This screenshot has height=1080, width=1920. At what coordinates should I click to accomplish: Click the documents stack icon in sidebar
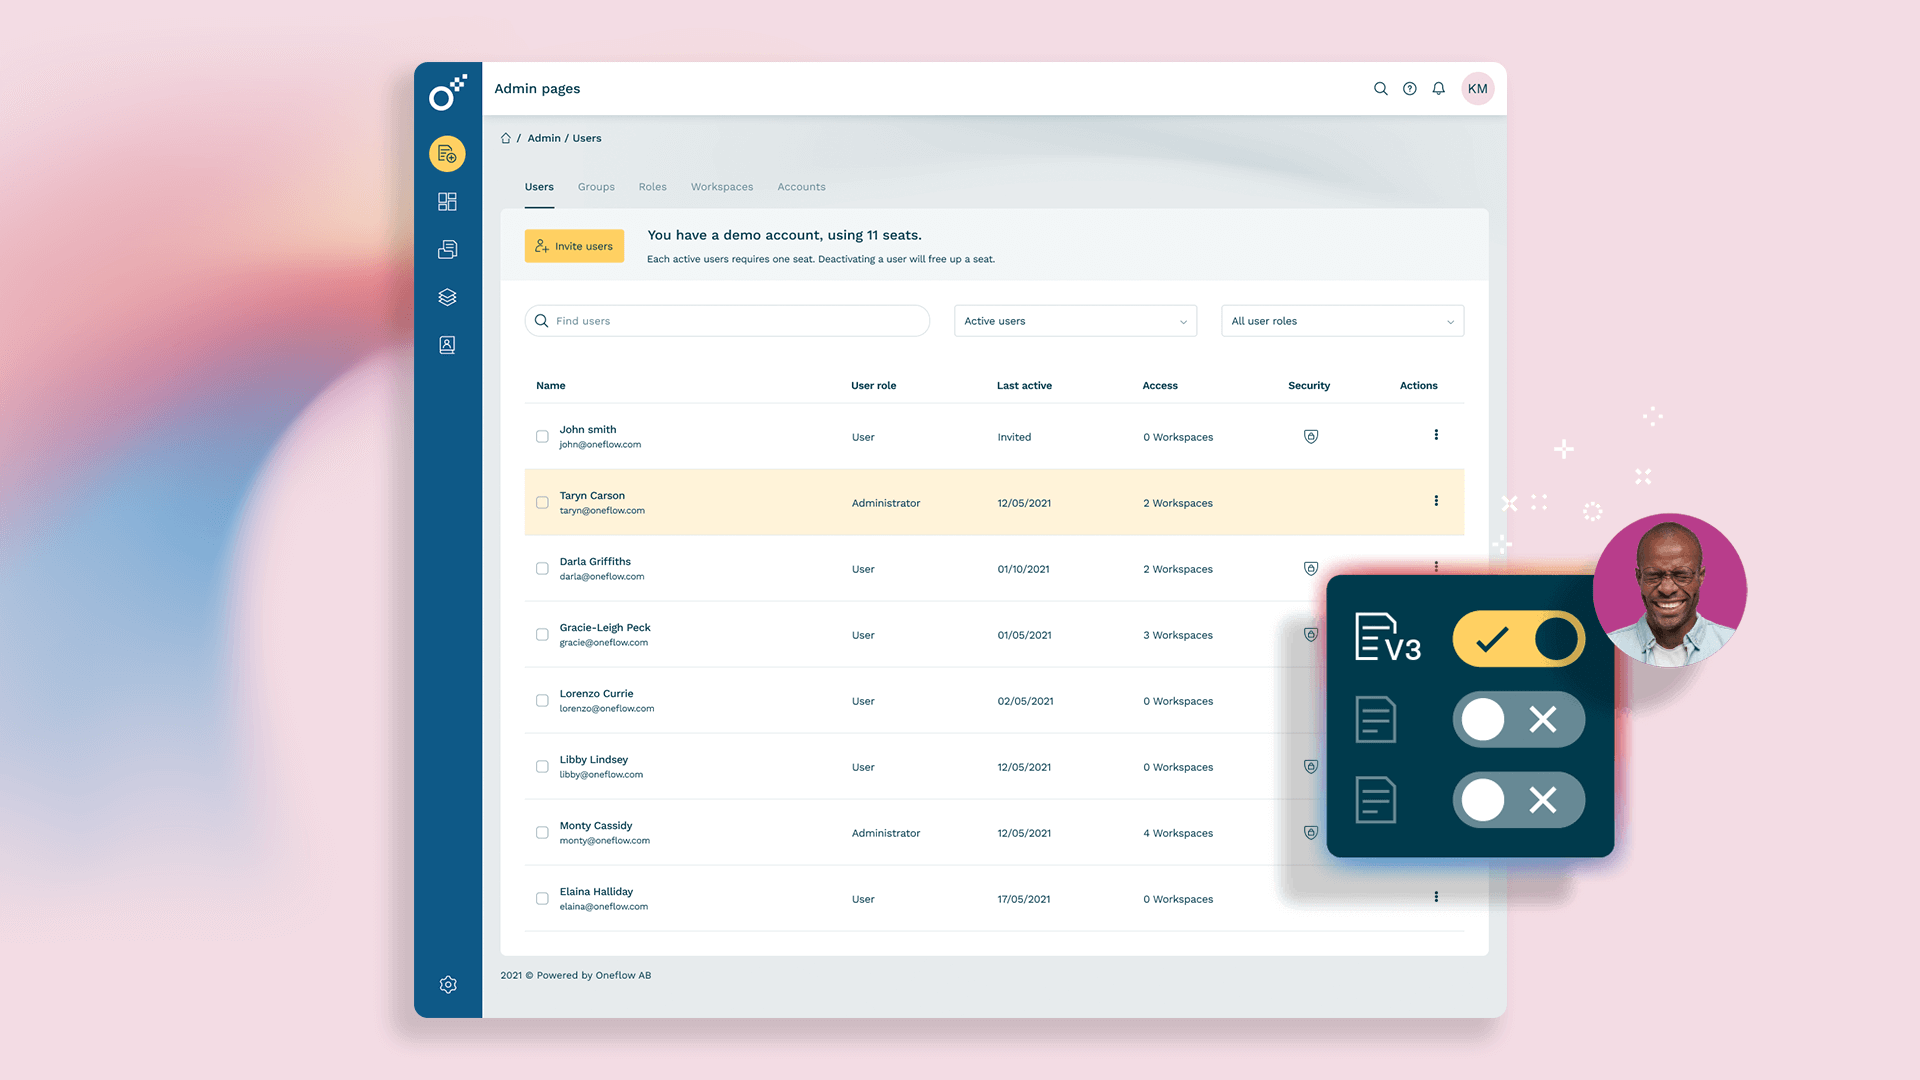click(x=448, y=249)
